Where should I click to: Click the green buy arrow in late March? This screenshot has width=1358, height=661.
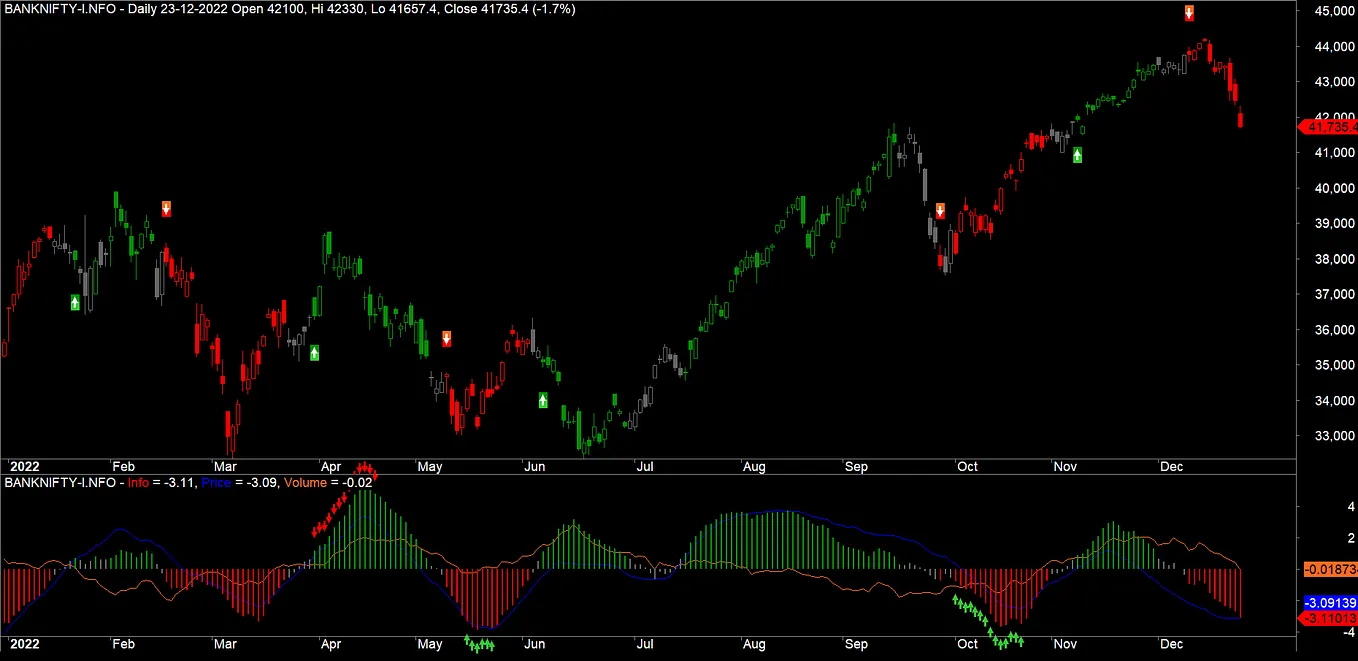click(x=314, y=352)
